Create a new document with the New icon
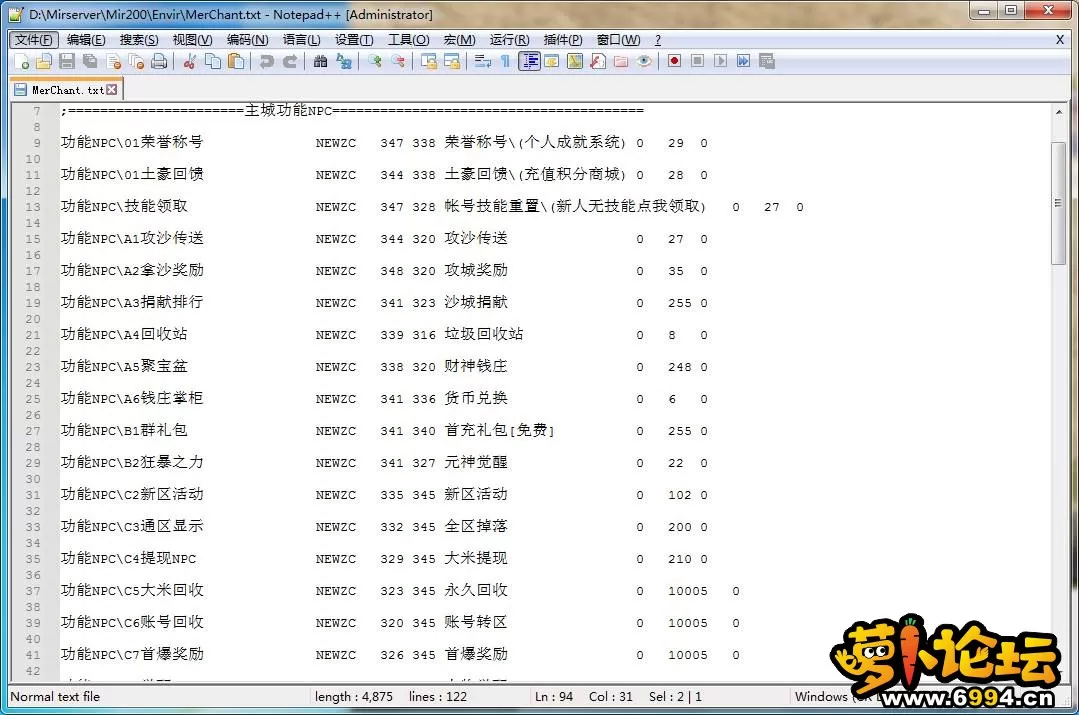The width and height of the screenshot is (1079, 715). click(x=21, y=62)
